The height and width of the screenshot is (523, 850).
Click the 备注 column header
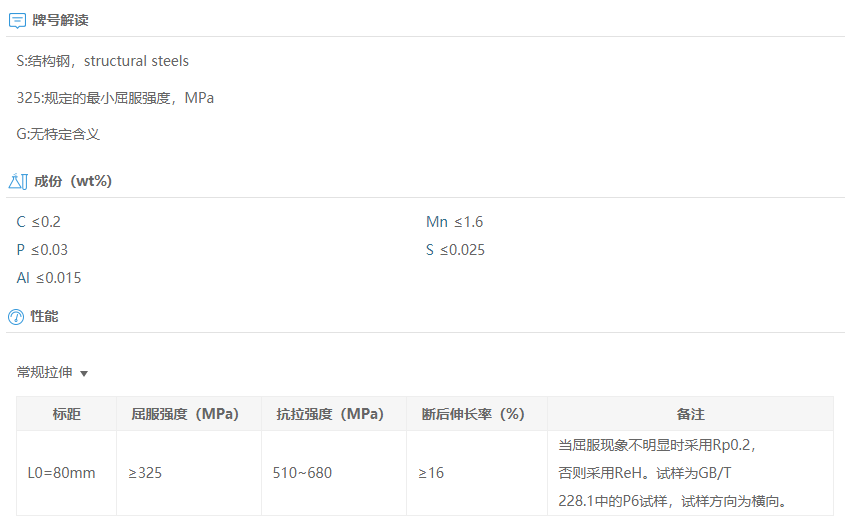pos(691,414)
